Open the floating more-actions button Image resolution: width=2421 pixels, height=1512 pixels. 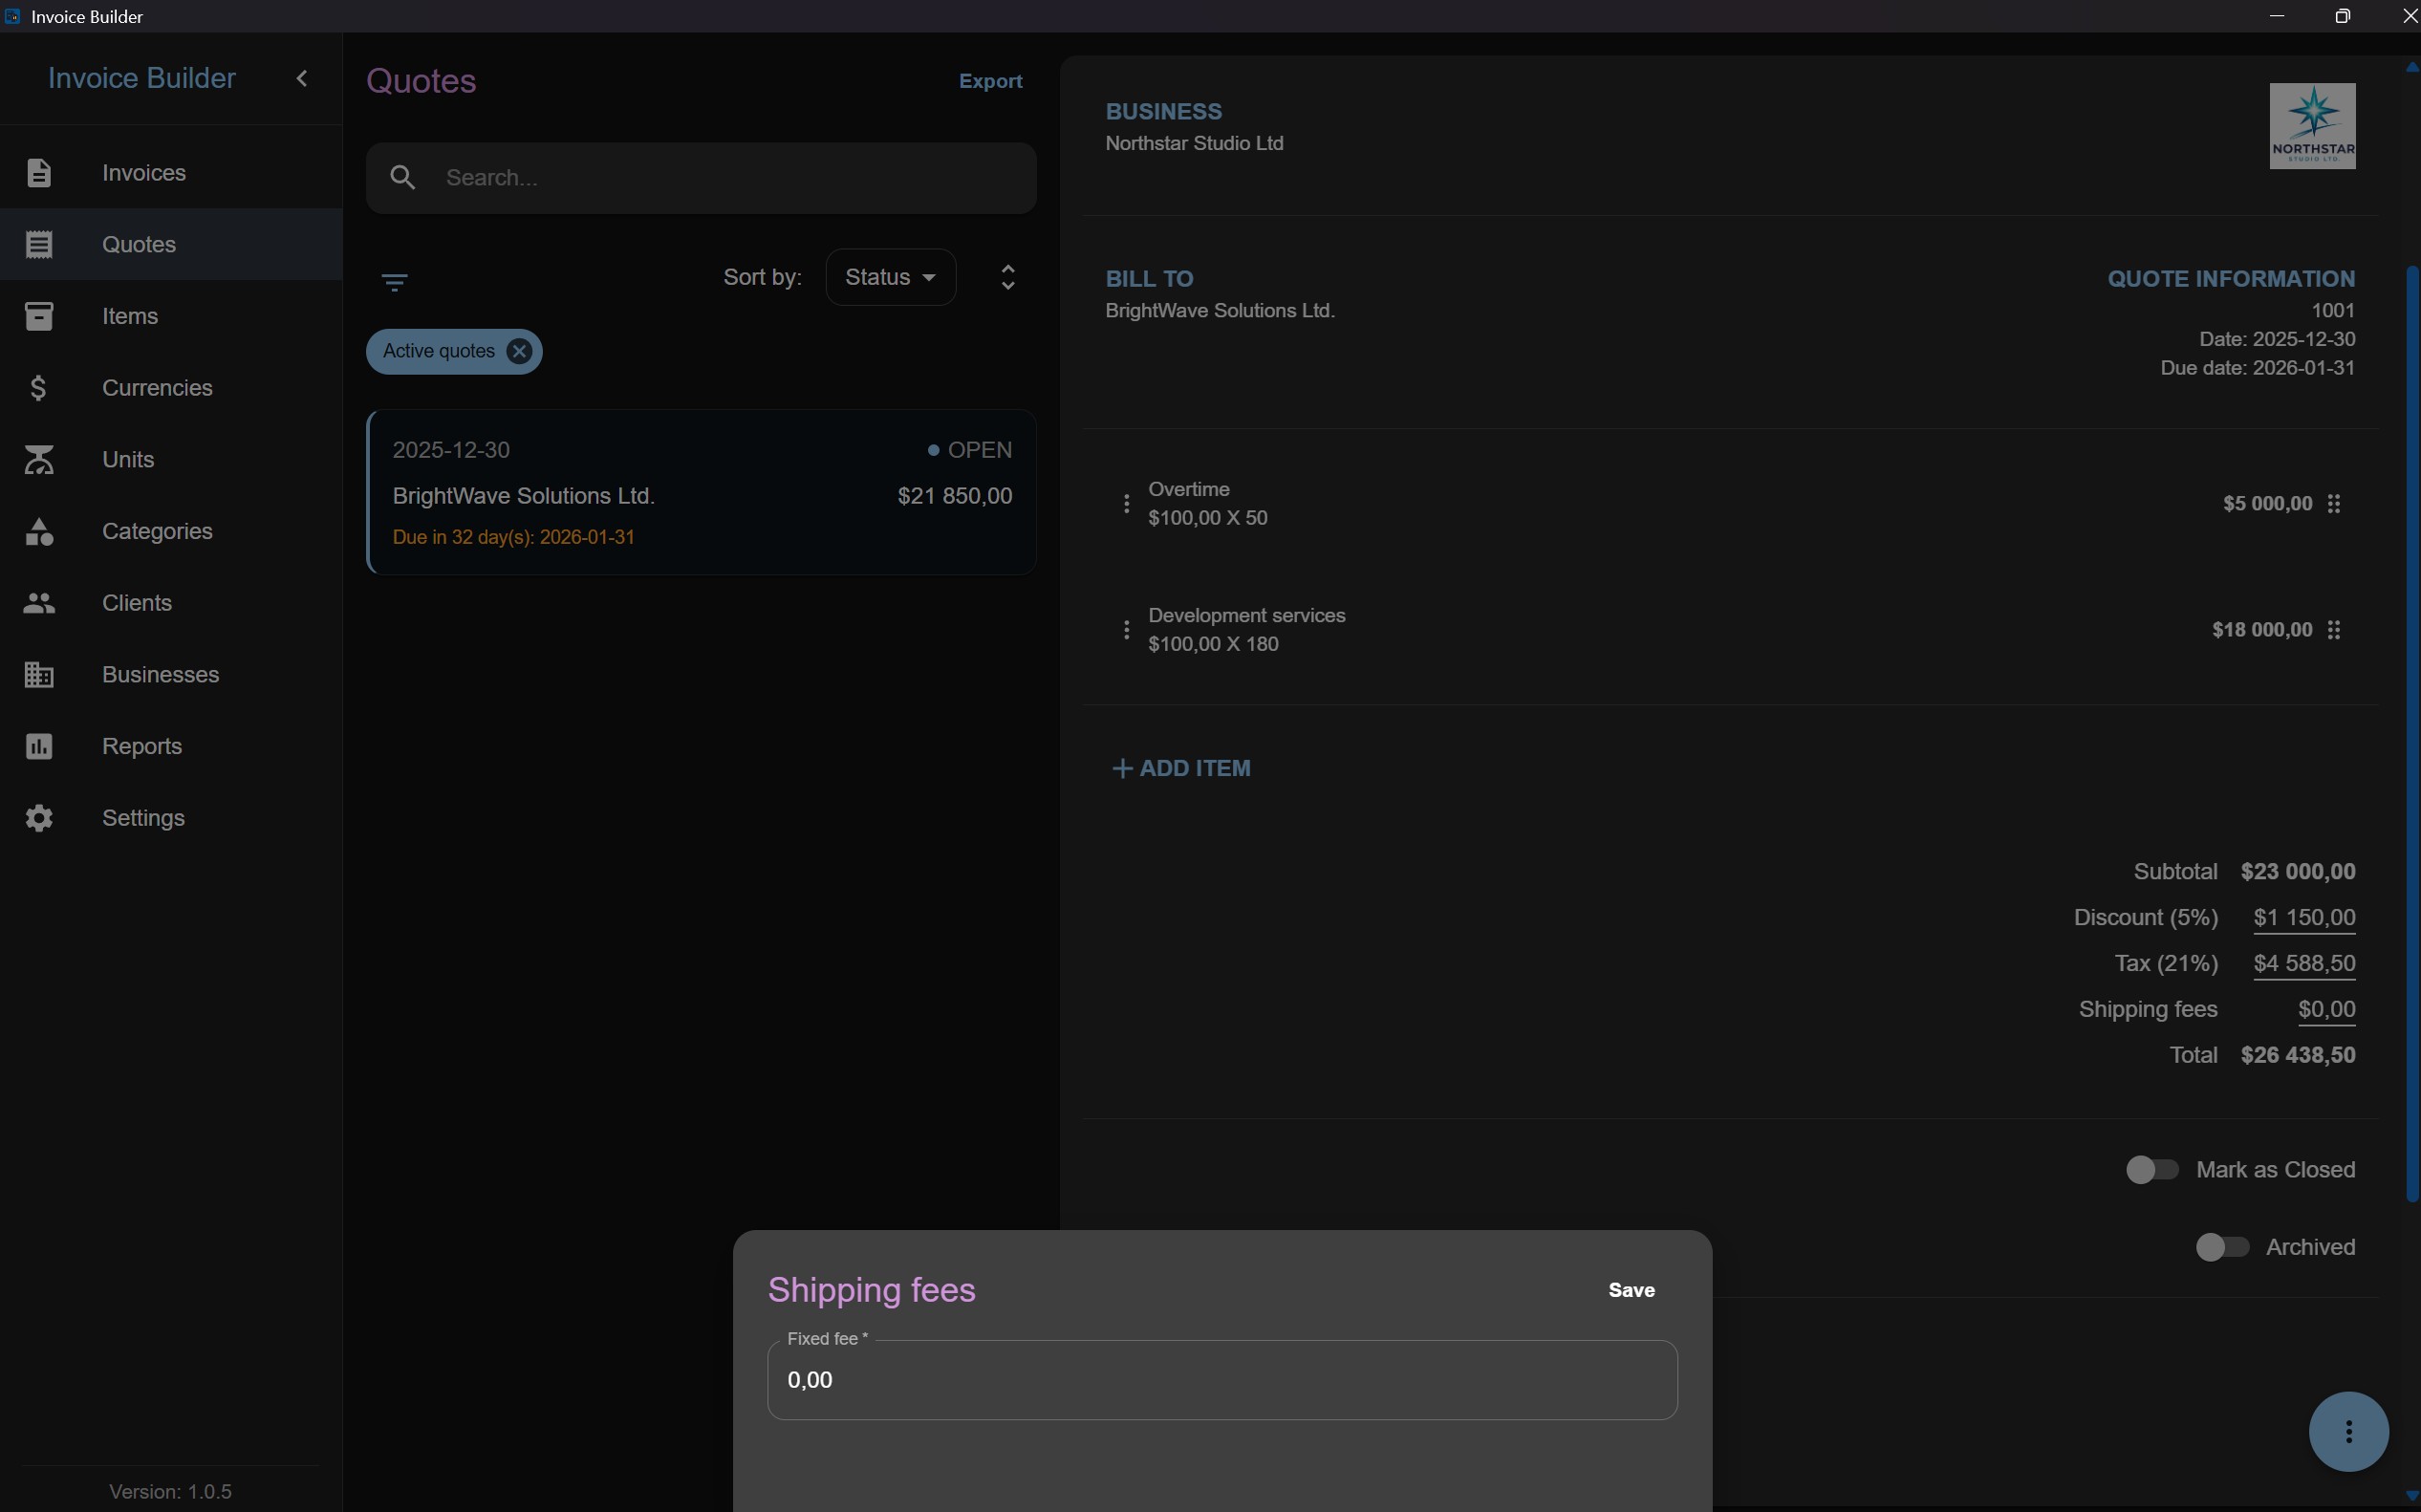2348,1431
